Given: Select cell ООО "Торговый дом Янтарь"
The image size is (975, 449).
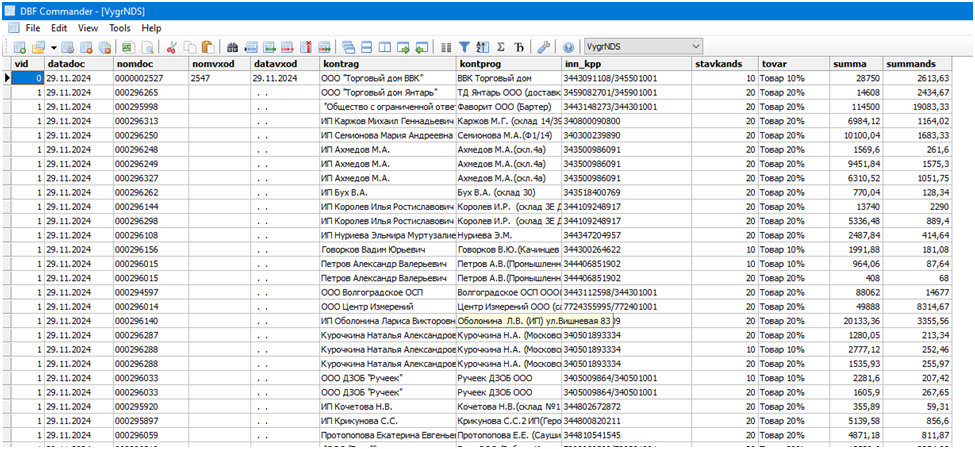Looking at the screenshot, I should [387, 92].
